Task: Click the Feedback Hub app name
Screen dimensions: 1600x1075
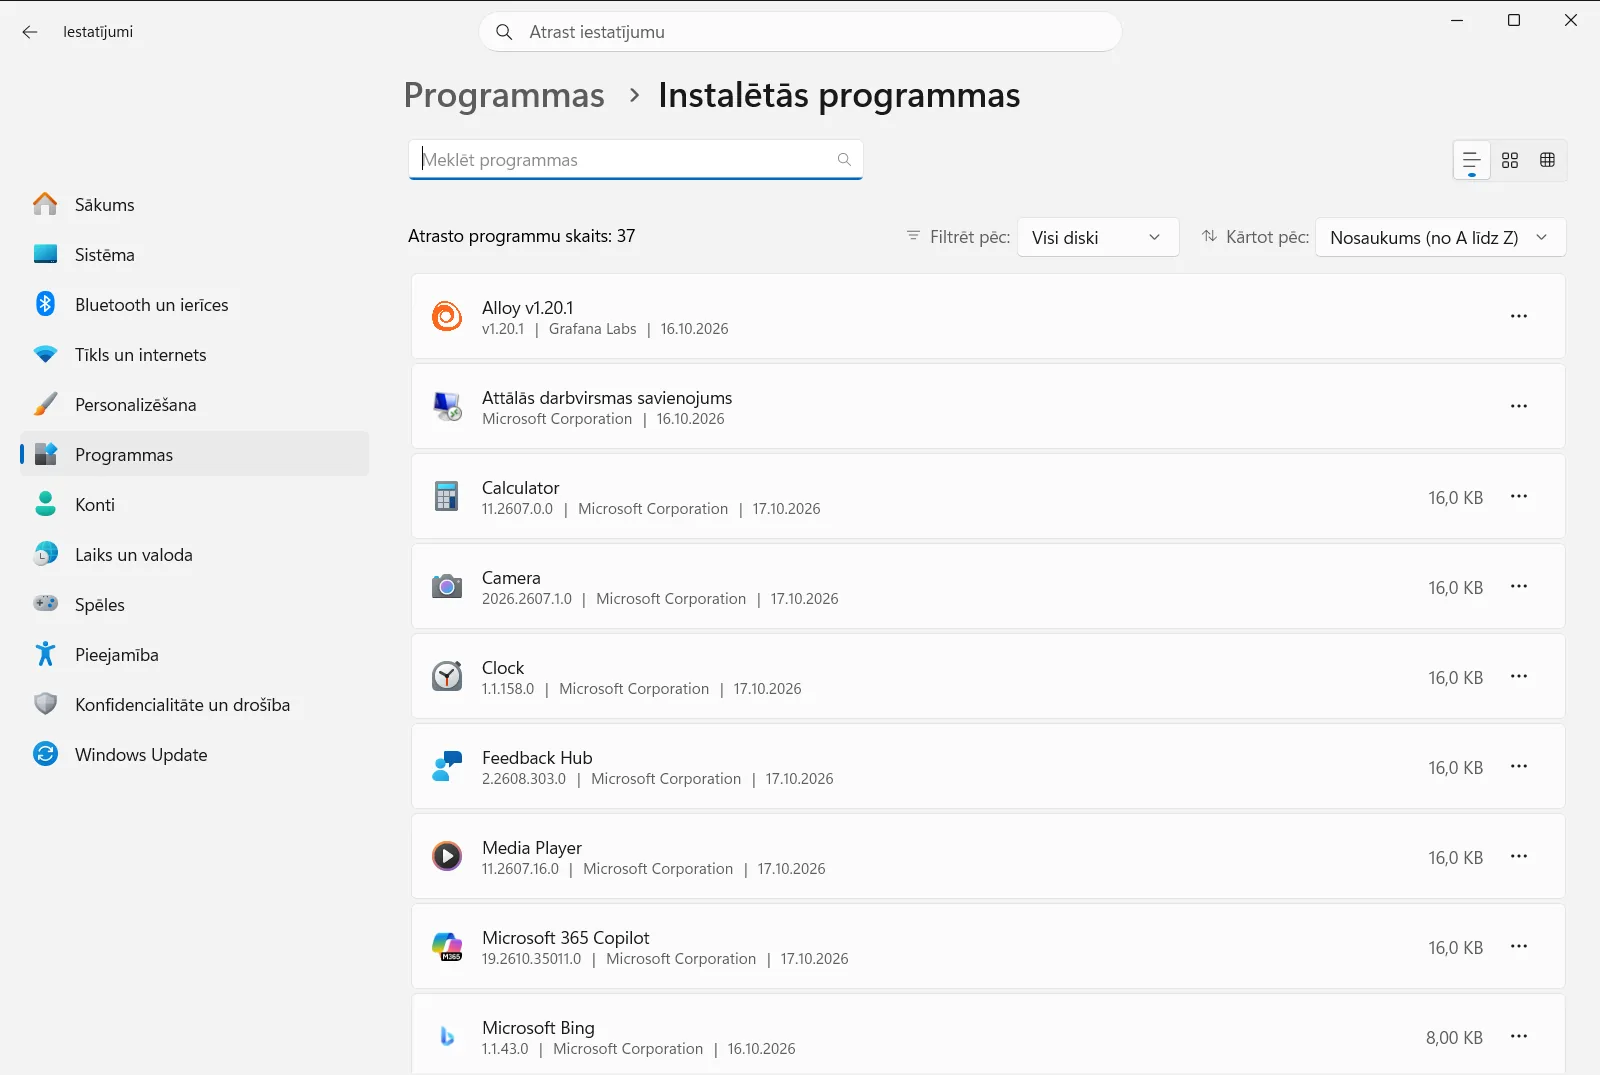Action: [537, 758]
